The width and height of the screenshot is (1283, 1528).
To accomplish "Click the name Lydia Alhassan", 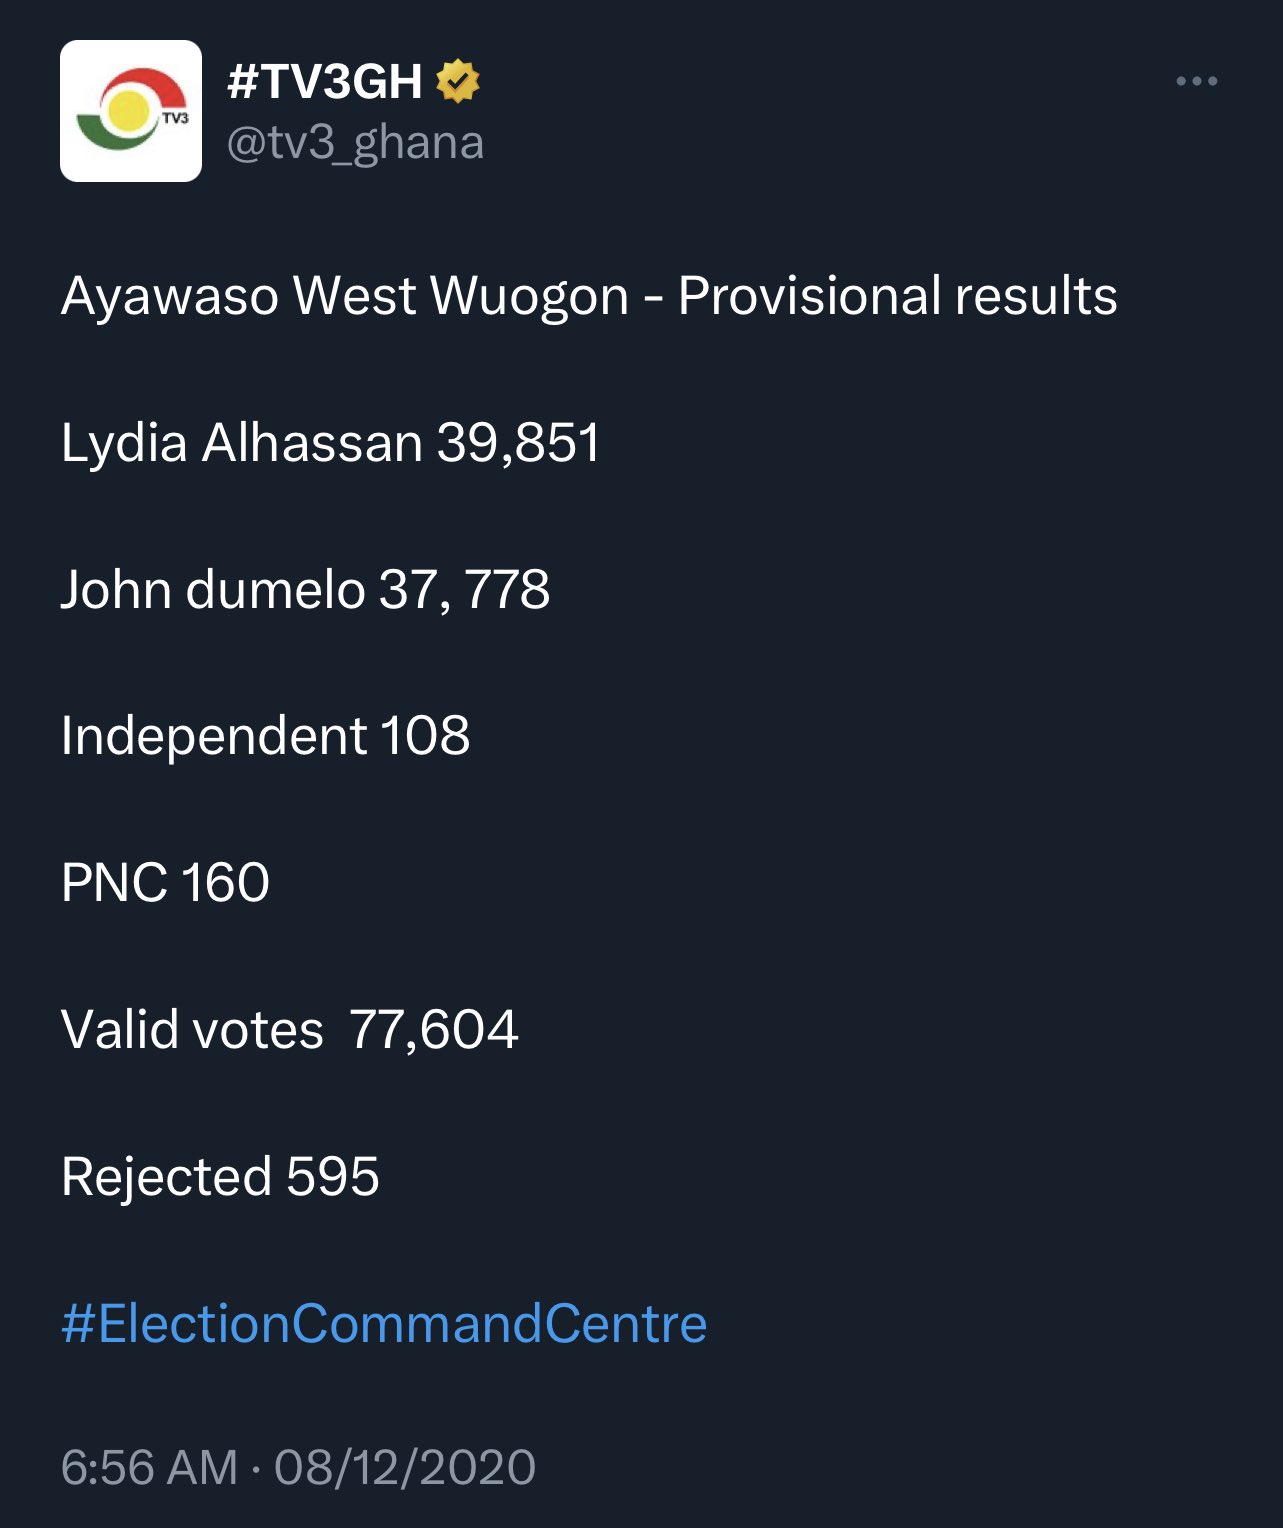I will 242,442.
